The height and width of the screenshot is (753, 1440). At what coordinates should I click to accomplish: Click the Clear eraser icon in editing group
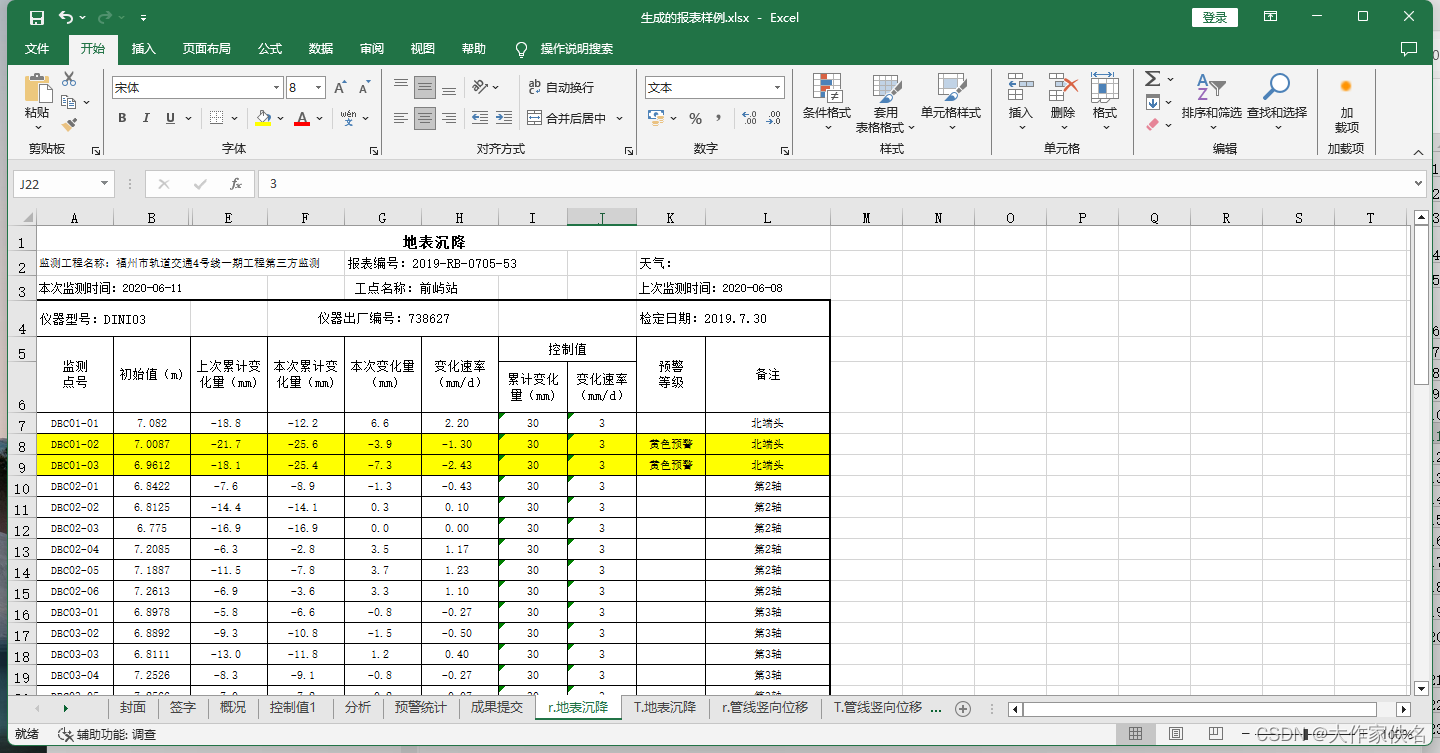[x=1153, y=125]
